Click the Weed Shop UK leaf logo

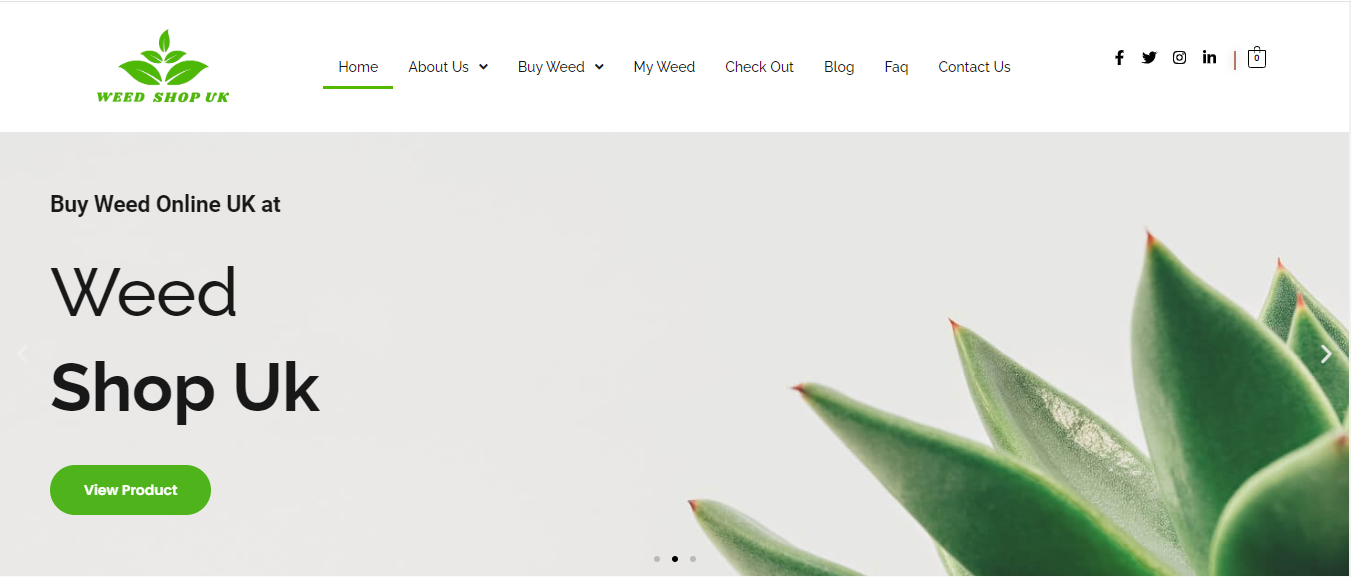[x=163, y=66]
